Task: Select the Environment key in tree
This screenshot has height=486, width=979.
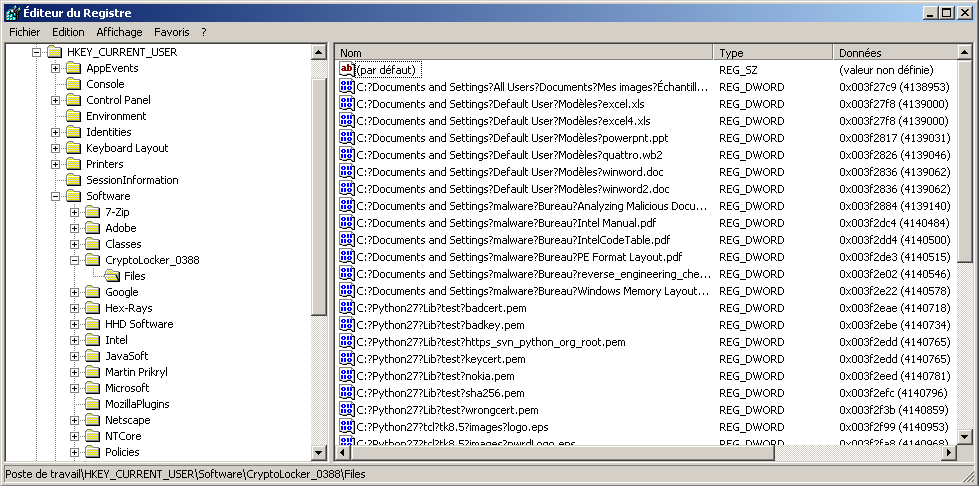Action: [116, 116]
